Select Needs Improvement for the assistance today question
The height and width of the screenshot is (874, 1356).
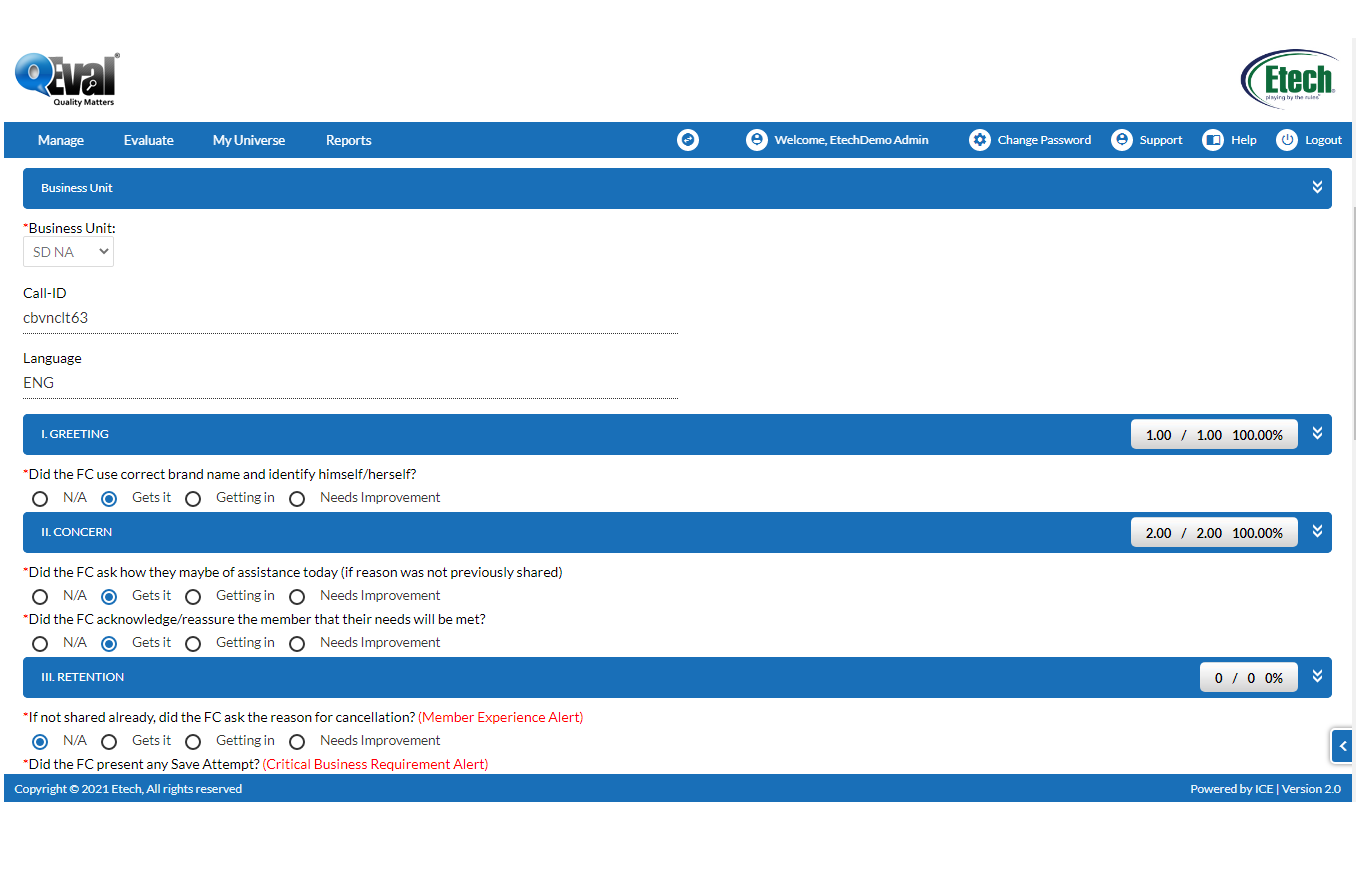click(x=297, y=596)
